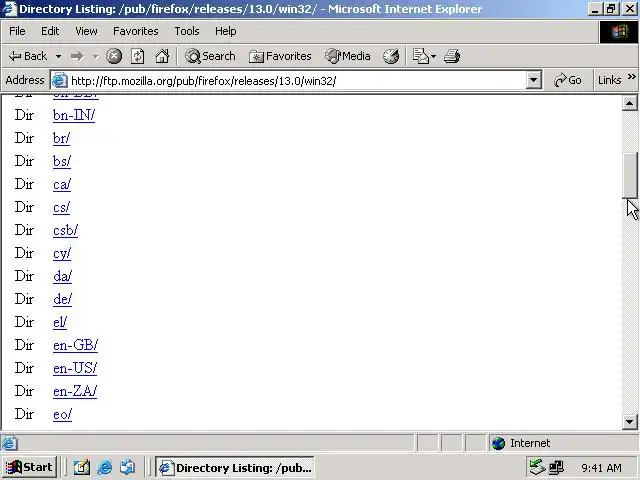Open the da/ directory link

[x=62, y=276]
